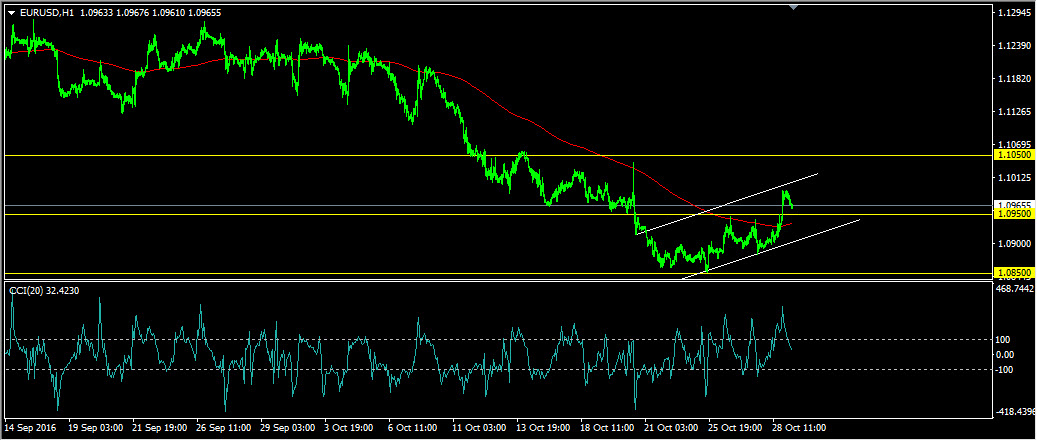
Task: Click the triangle arrow beside EURUSD,H1 title
Action: pyautogui.click(x=11, y=12)
